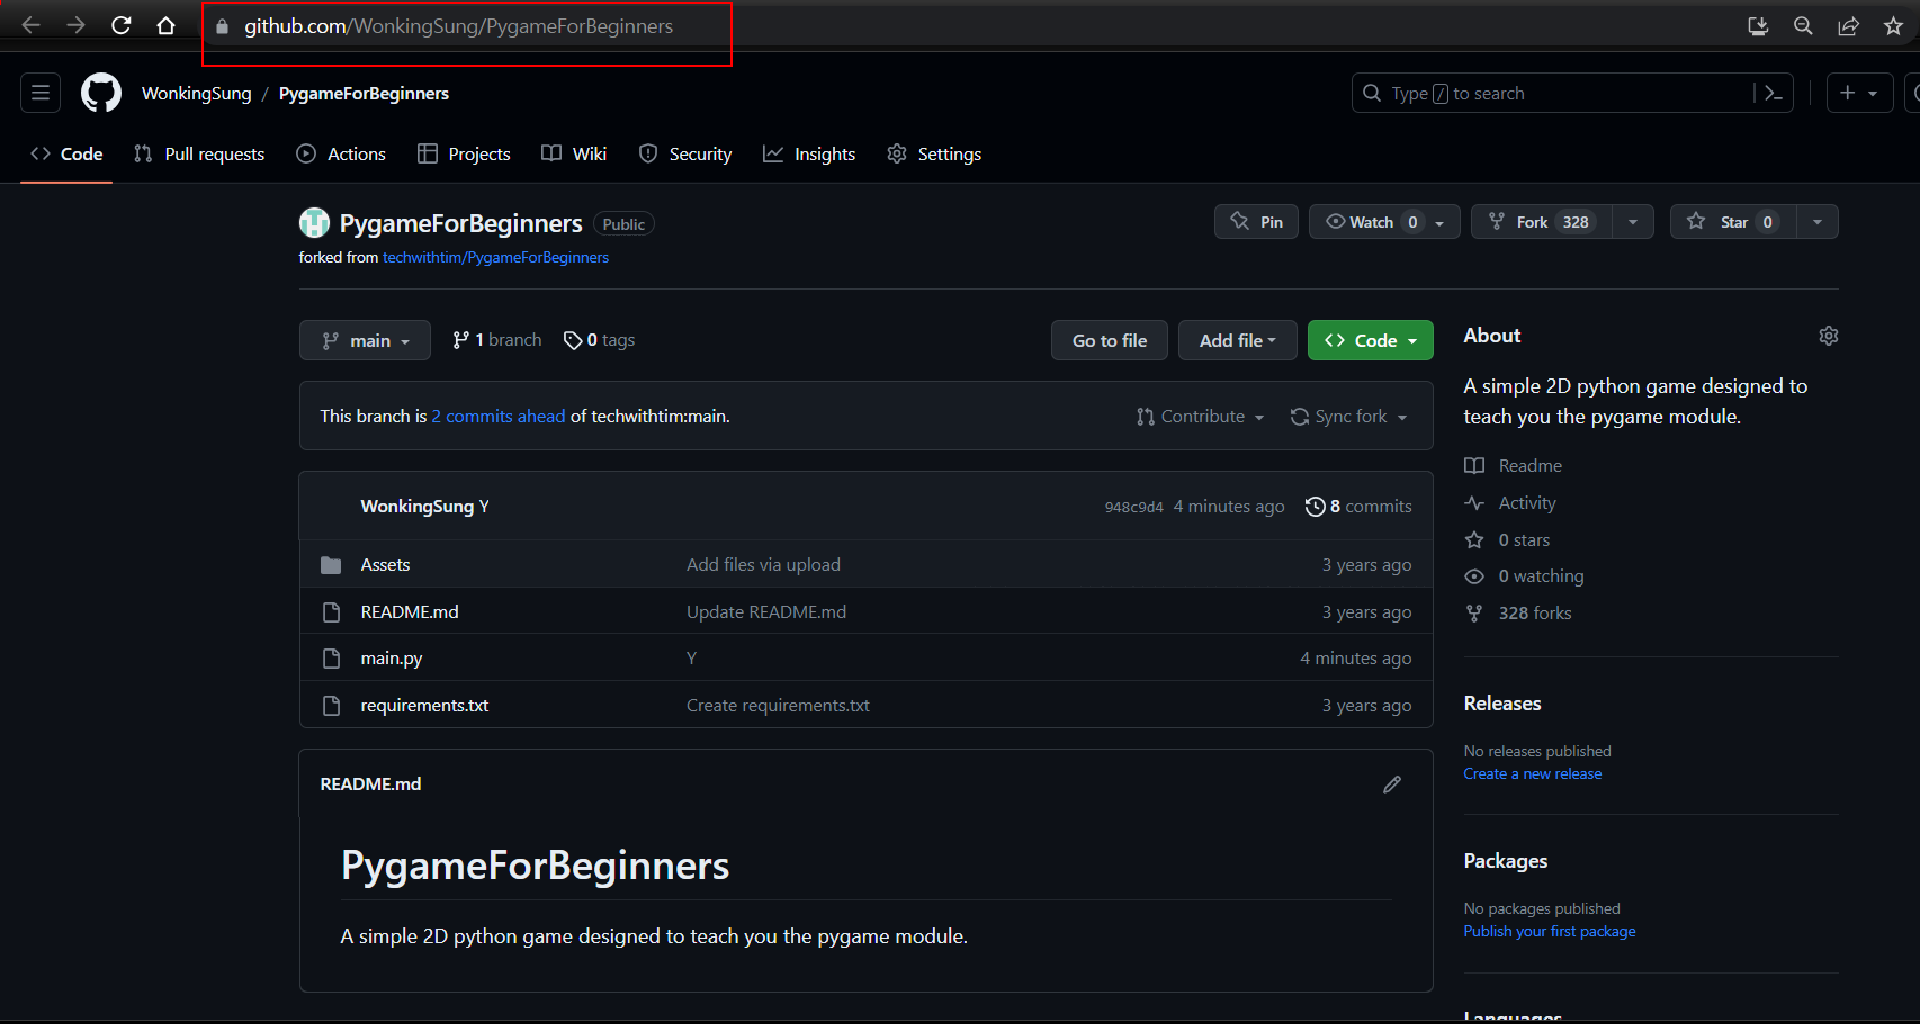
Task: Open repository Settings tab
Action: [934, 154]
